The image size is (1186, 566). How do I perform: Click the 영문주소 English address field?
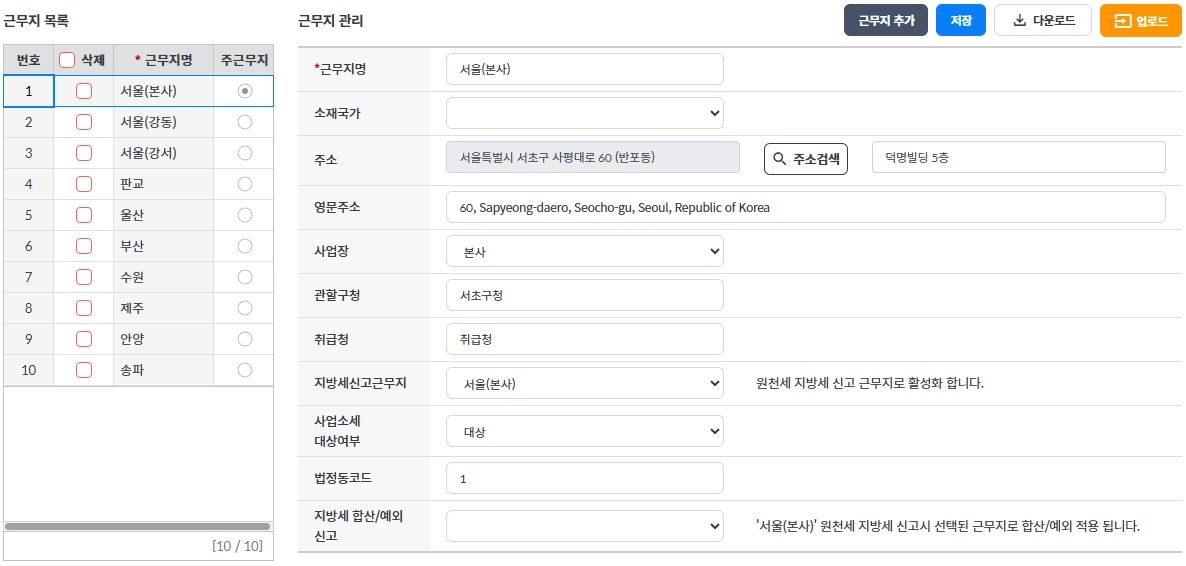click(x=805, y=207)
